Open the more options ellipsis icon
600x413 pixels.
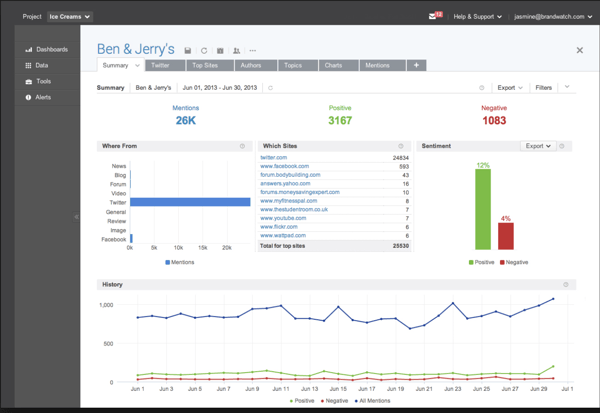(253, 51)
